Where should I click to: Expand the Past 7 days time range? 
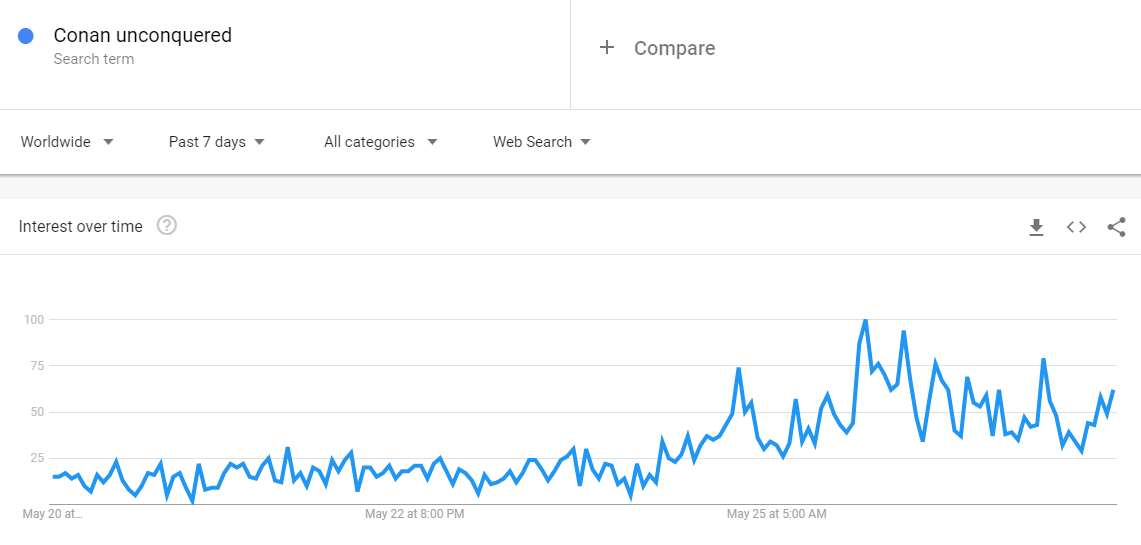(216, 142)
